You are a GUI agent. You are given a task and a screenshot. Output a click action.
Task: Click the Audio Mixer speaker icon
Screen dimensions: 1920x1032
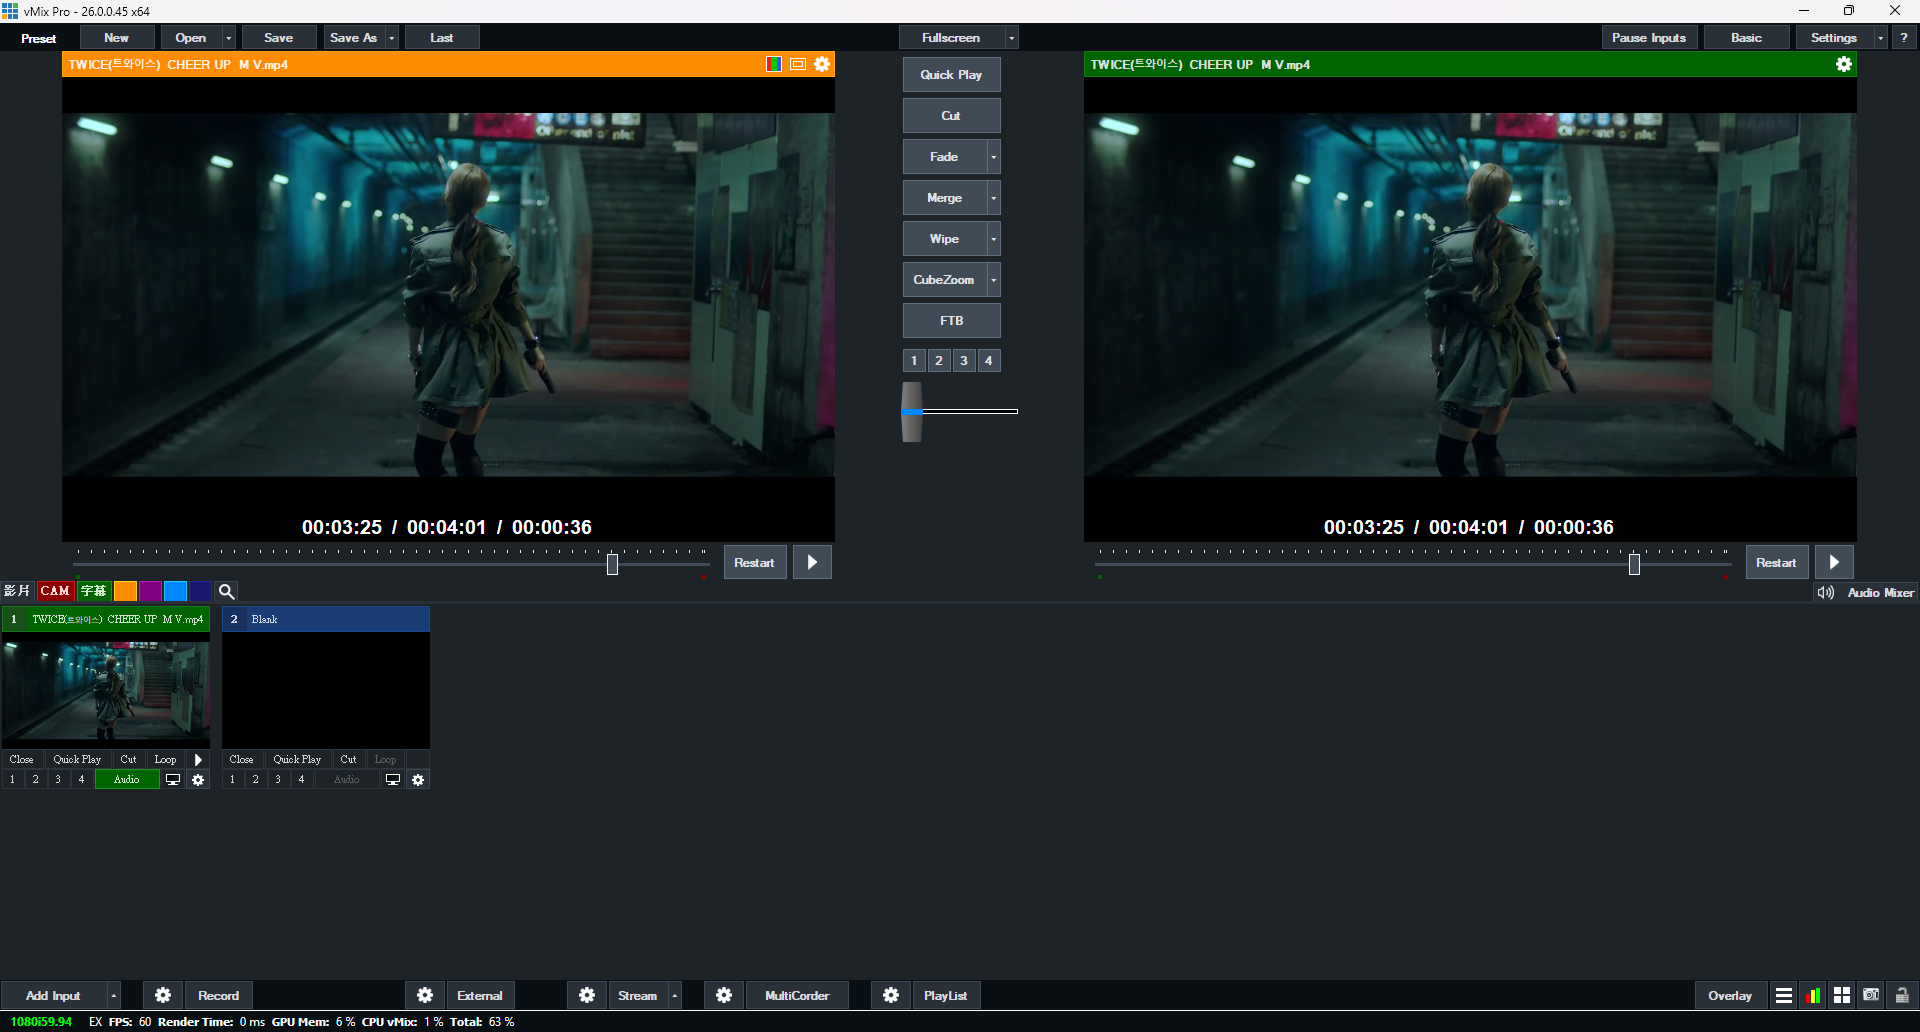click(1826, 592)
